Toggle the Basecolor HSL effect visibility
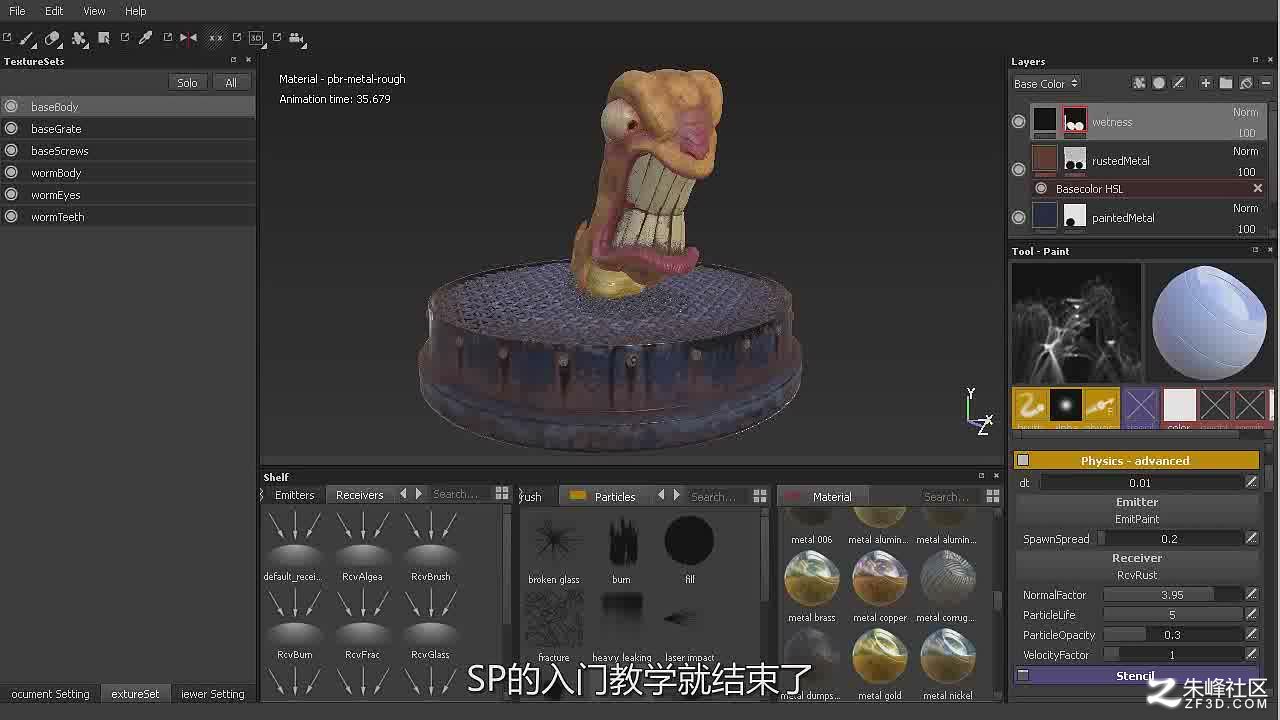 1041,188
